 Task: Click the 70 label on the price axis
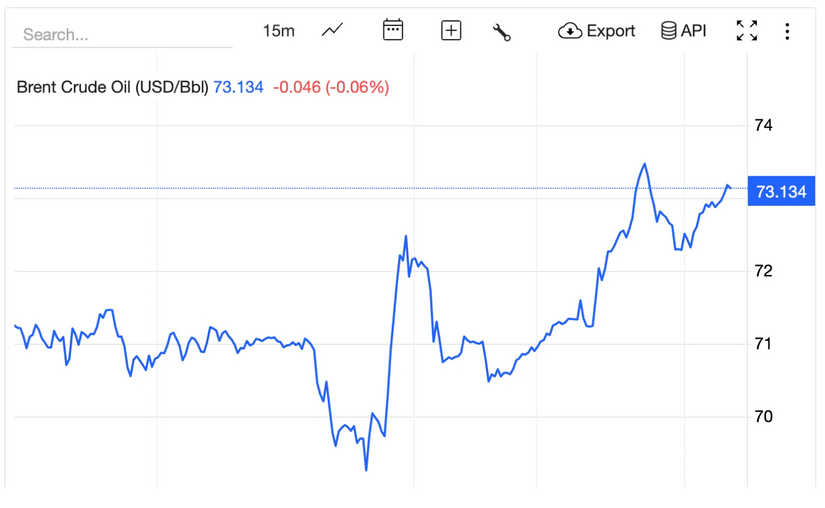tap(763, 417)
